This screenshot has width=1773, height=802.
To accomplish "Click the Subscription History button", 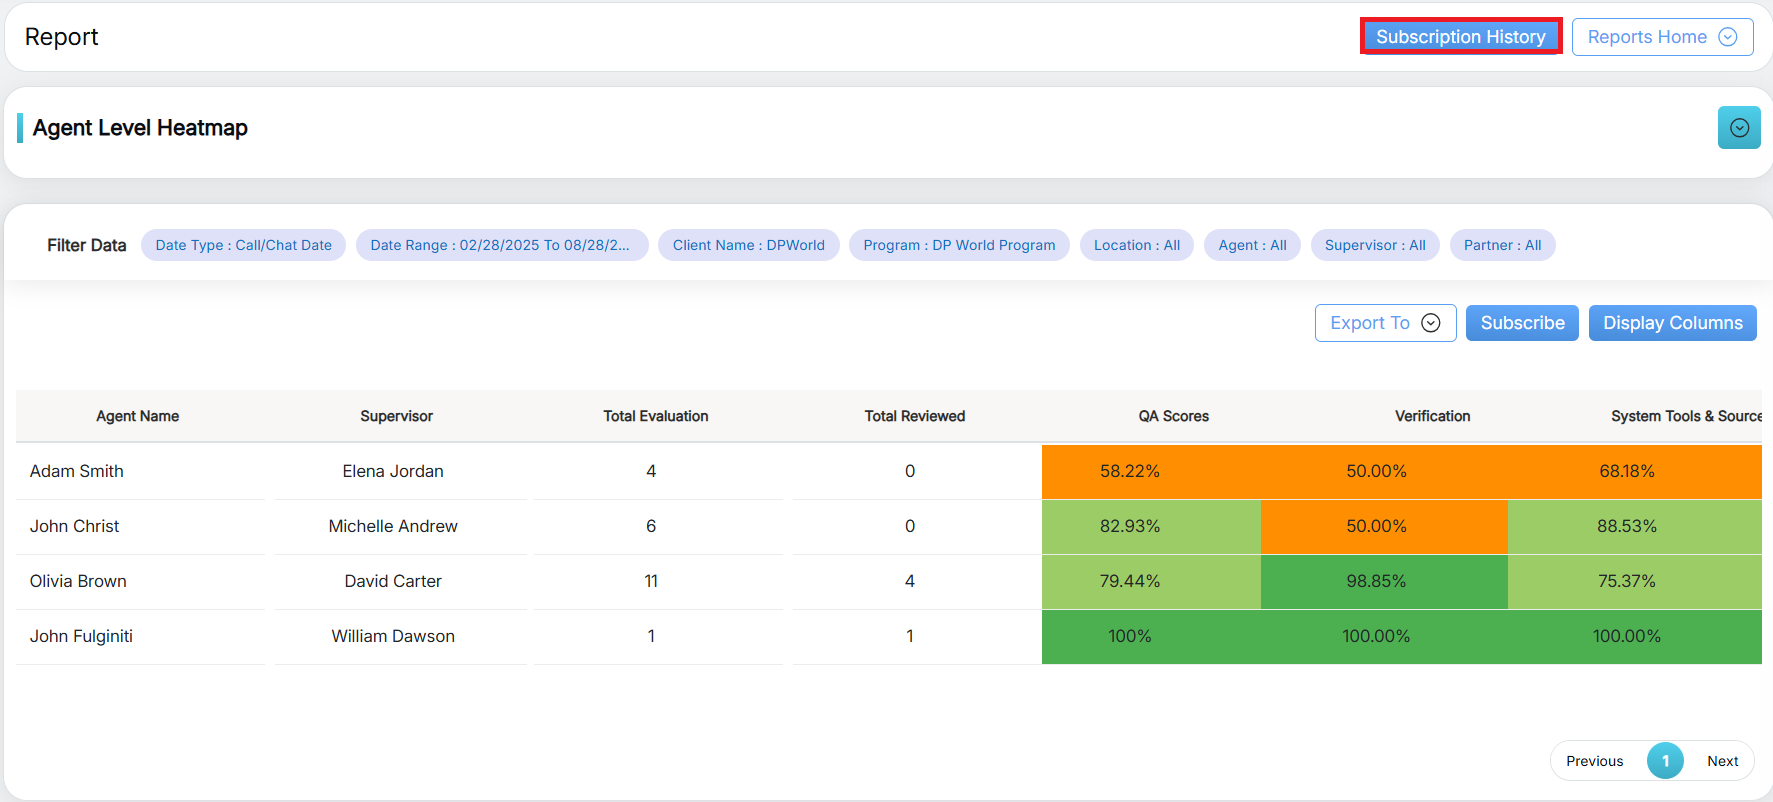I will pos(1460,37).
